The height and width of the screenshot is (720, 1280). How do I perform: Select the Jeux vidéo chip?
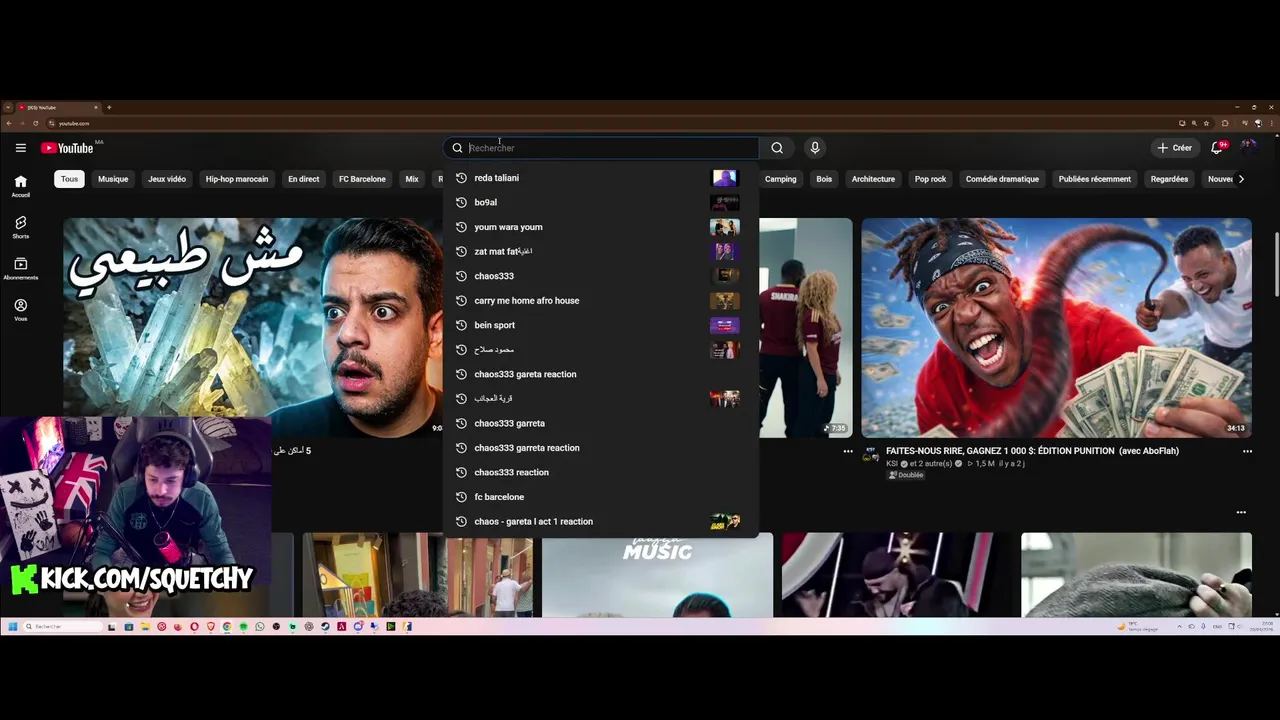167,179
